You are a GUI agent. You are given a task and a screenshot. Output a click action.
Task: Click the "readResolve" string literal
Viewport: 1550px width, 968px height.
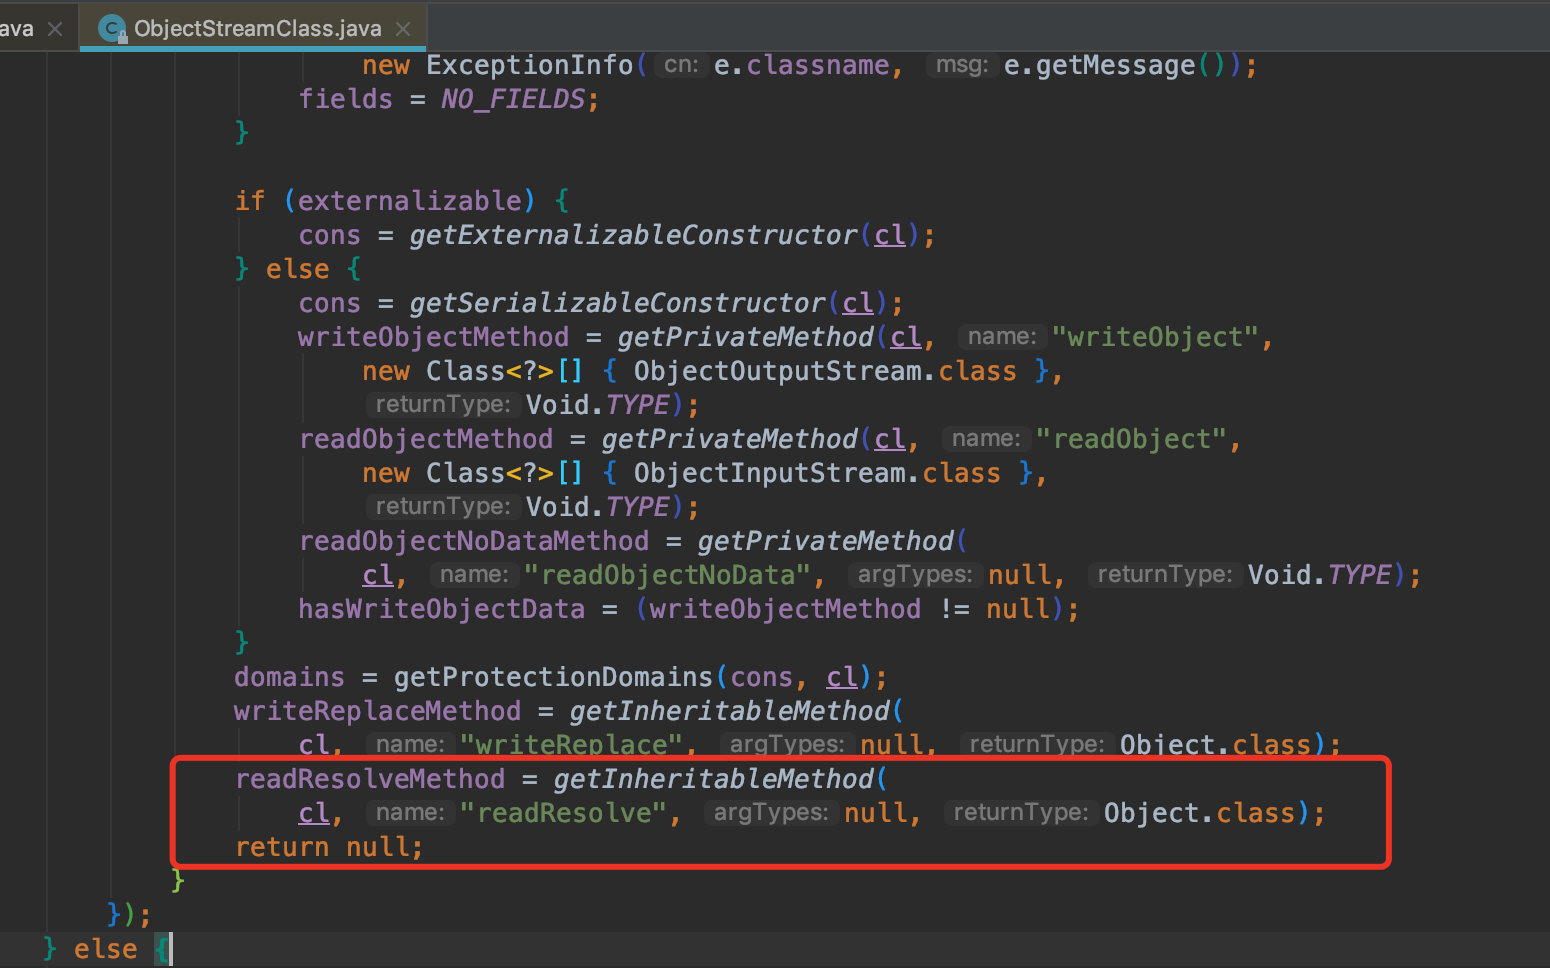click(x=563, y=813)
